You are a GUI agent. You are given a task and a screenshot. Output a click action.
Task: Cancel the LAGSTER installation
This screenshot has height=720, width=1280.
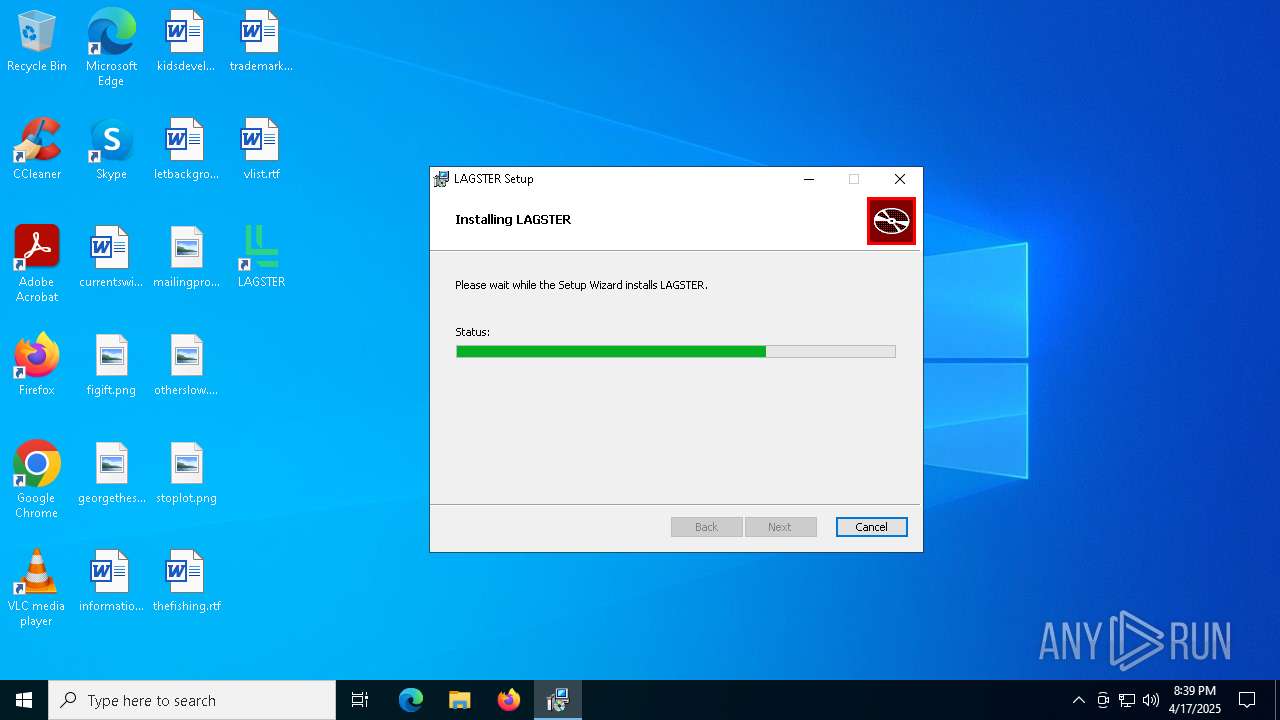[871, 527]
